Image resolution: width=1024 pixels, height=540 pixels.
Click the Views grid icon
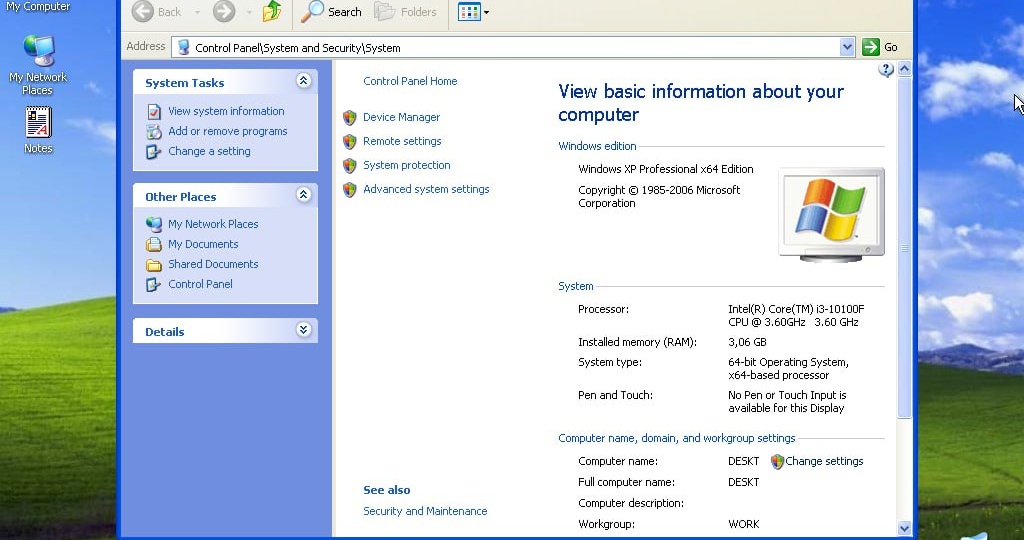(x=468, y=12)
